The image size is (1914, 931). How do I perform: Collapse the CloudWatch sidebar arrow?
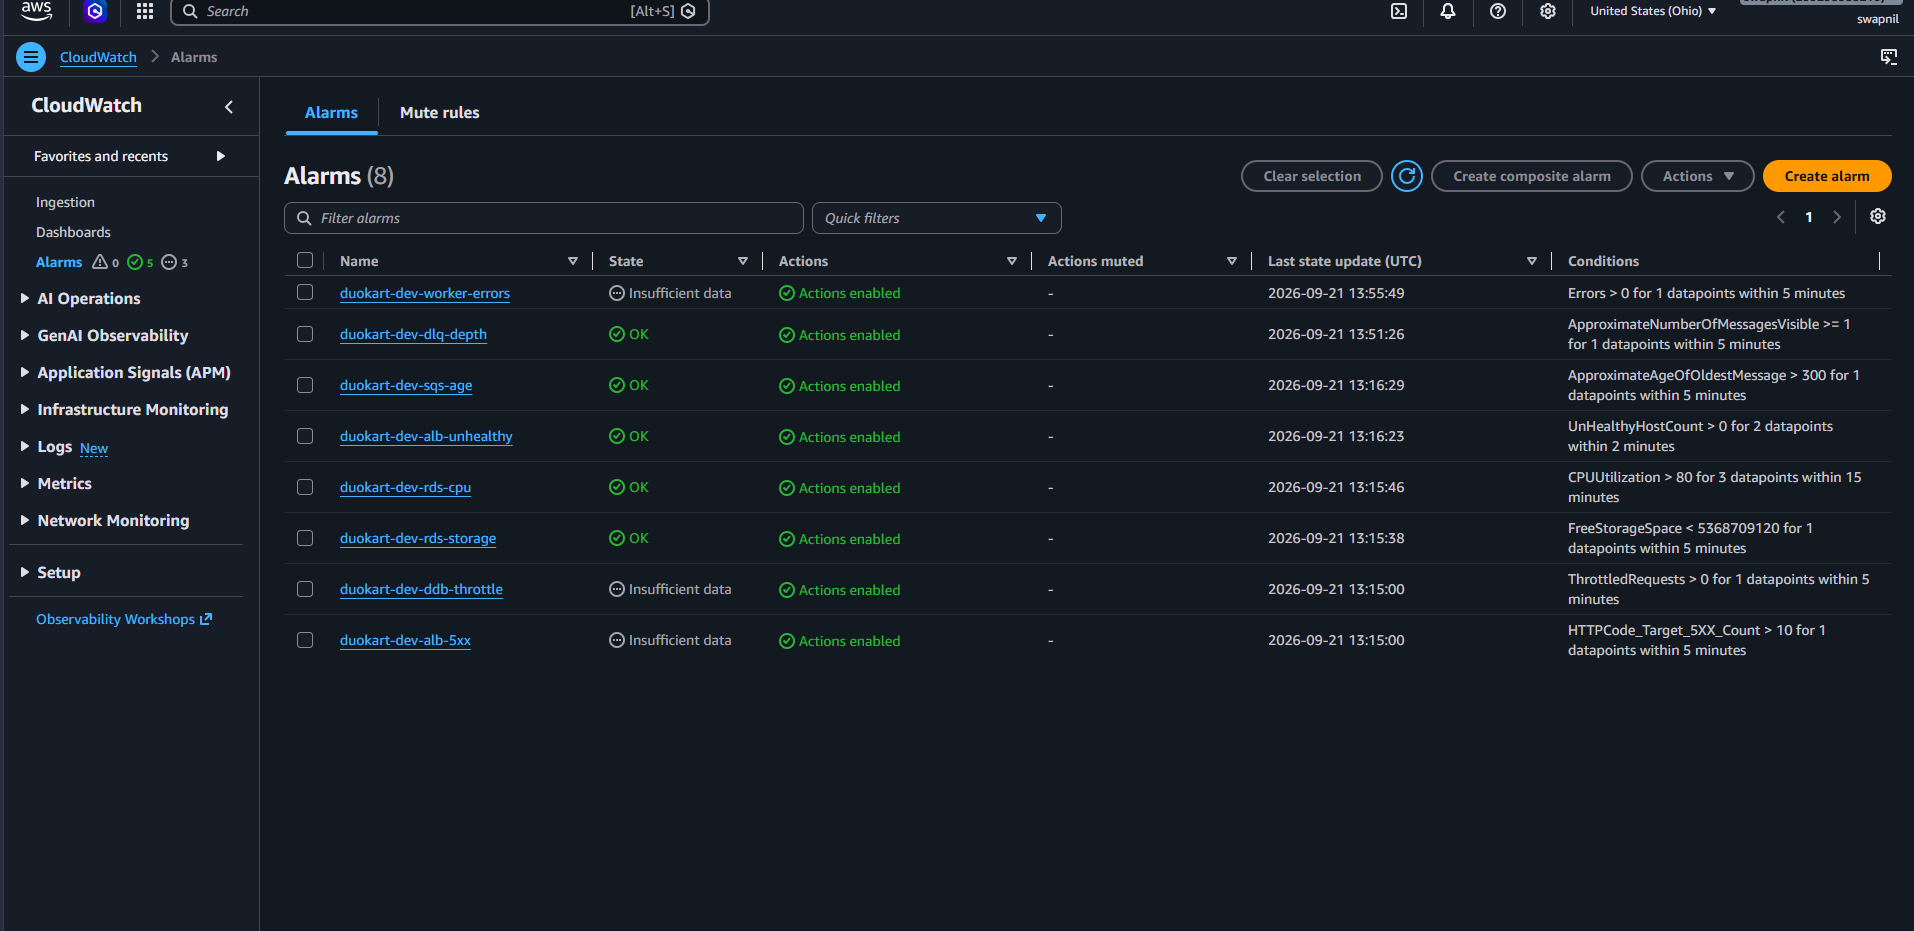(229, 106)
